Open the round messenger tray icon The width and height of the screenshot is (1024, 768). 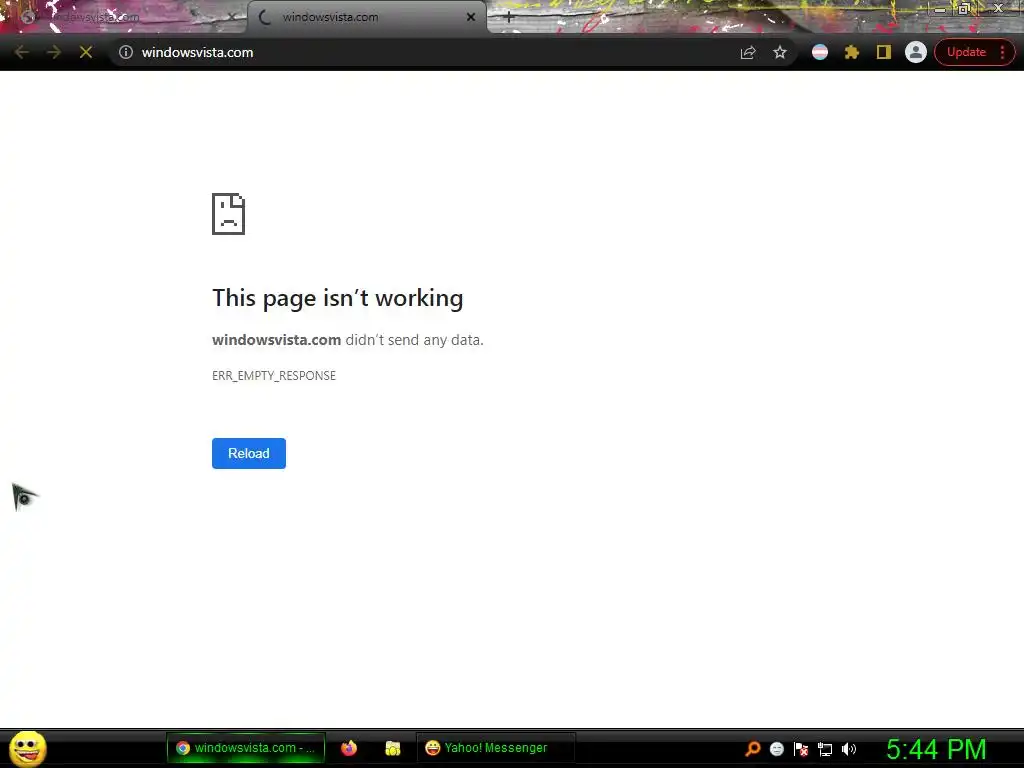click(776, 749)
